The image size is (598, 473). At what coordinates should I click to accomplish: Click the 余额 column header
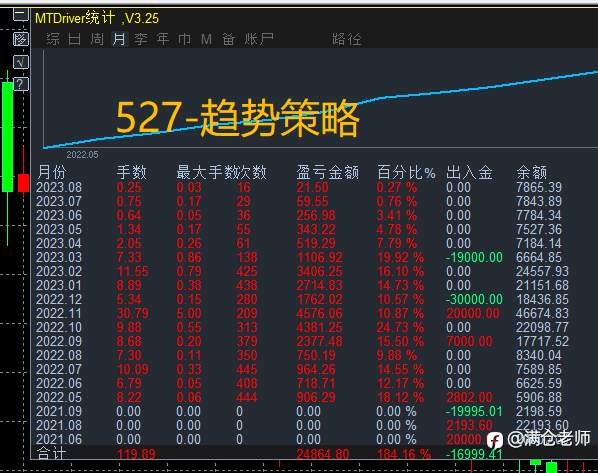[x=532, y=172]
